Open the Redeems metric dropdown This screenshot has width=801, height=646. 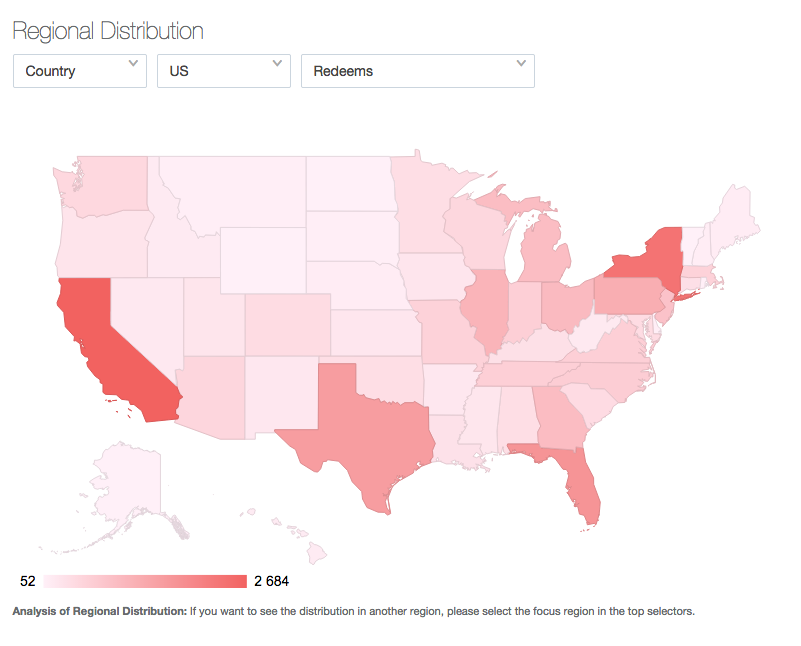tap(417, 71)
